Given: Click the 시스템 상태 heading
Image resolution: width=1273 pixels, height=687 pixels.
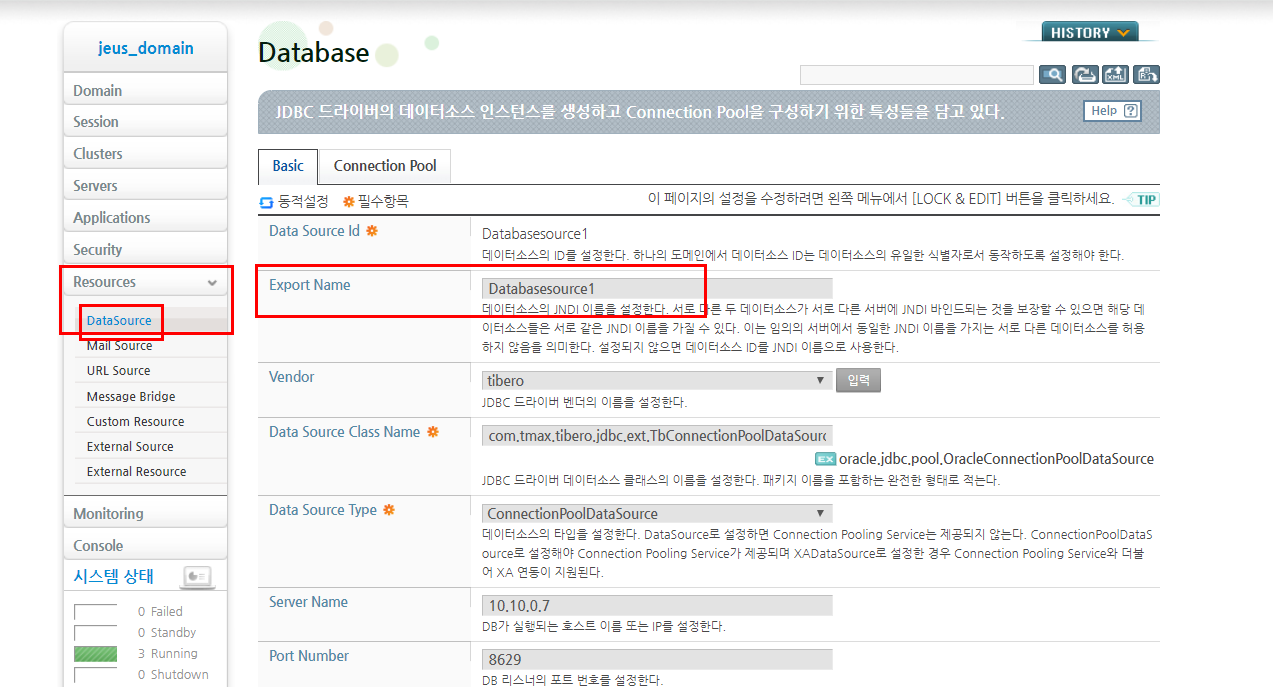Looking at the screenshot, I should 114,576.
